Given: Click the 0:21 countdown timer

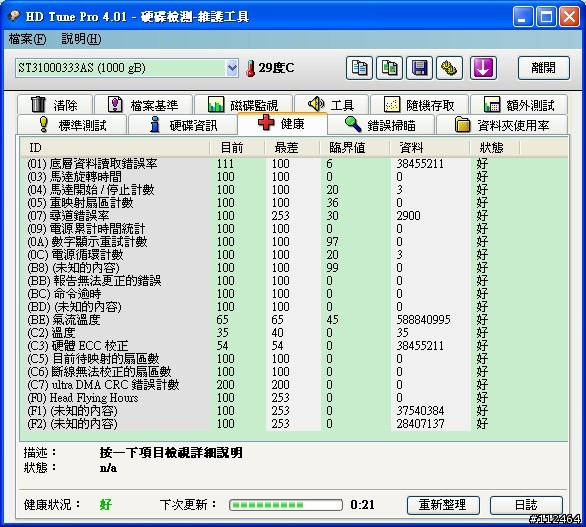Looking at the screenshot, I should pyautogui.click(x=362, y=505).
